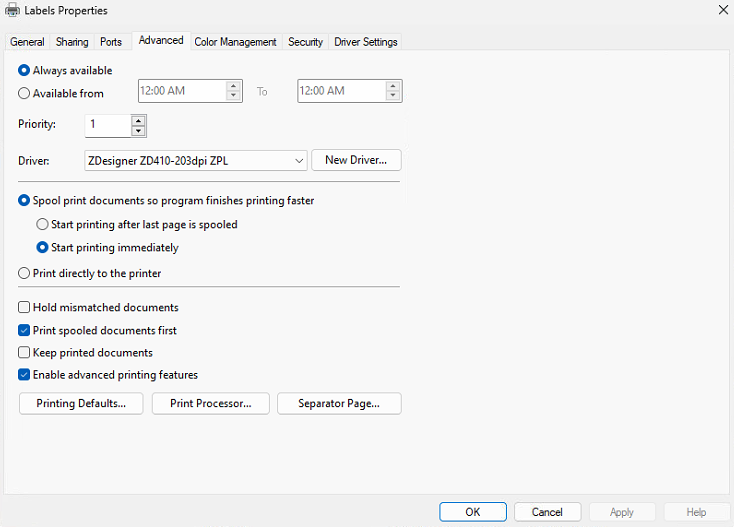Screen dimensions: 734x527
Task: Choose Print directly to the printer
Action: coord(25,273)
